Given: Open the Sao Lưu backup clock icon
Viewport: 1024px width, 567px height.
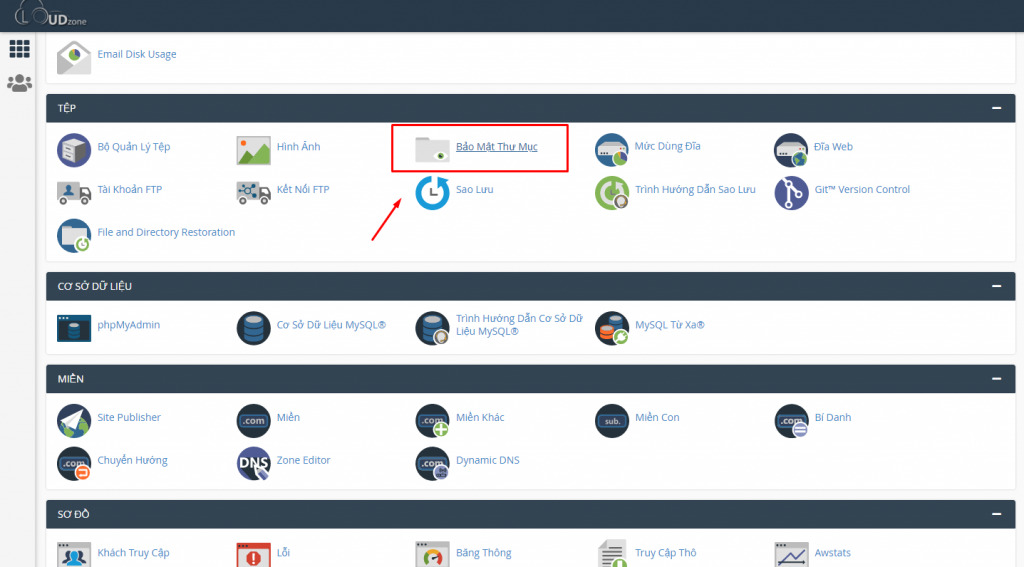Looking at the screenshot, I should tap(432, 193).
